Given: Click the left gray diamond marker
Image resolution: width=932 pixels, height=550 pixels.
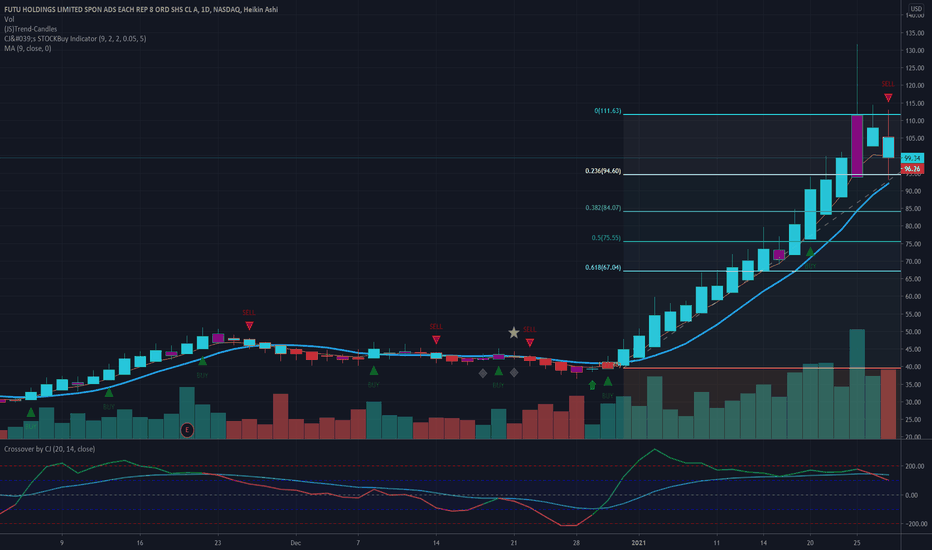Looking at the screenshot, I should tap(483, 373).
